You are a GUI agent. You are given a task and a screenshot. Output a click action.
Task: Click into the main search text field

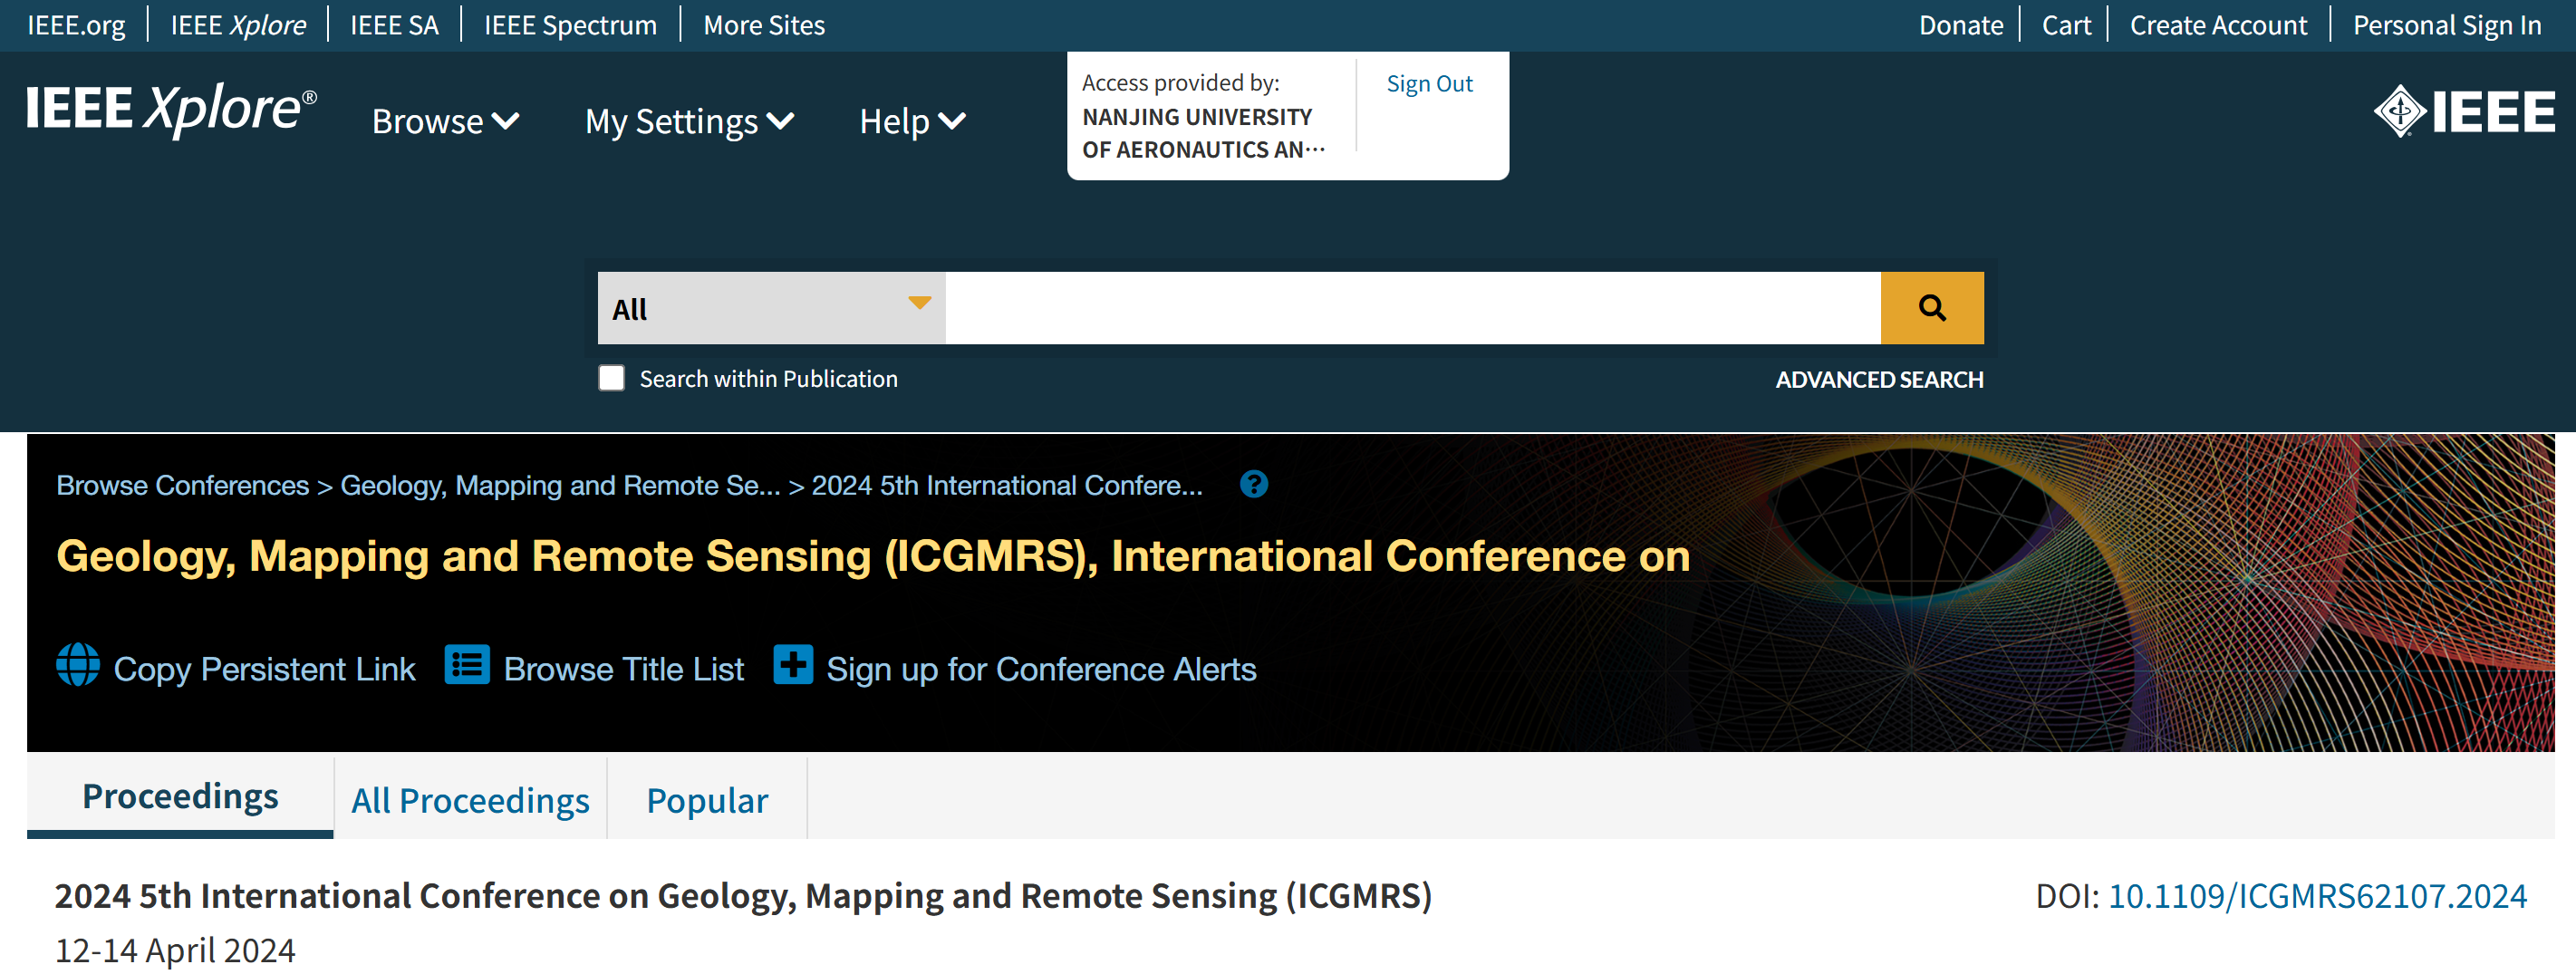pos(1412,308)
